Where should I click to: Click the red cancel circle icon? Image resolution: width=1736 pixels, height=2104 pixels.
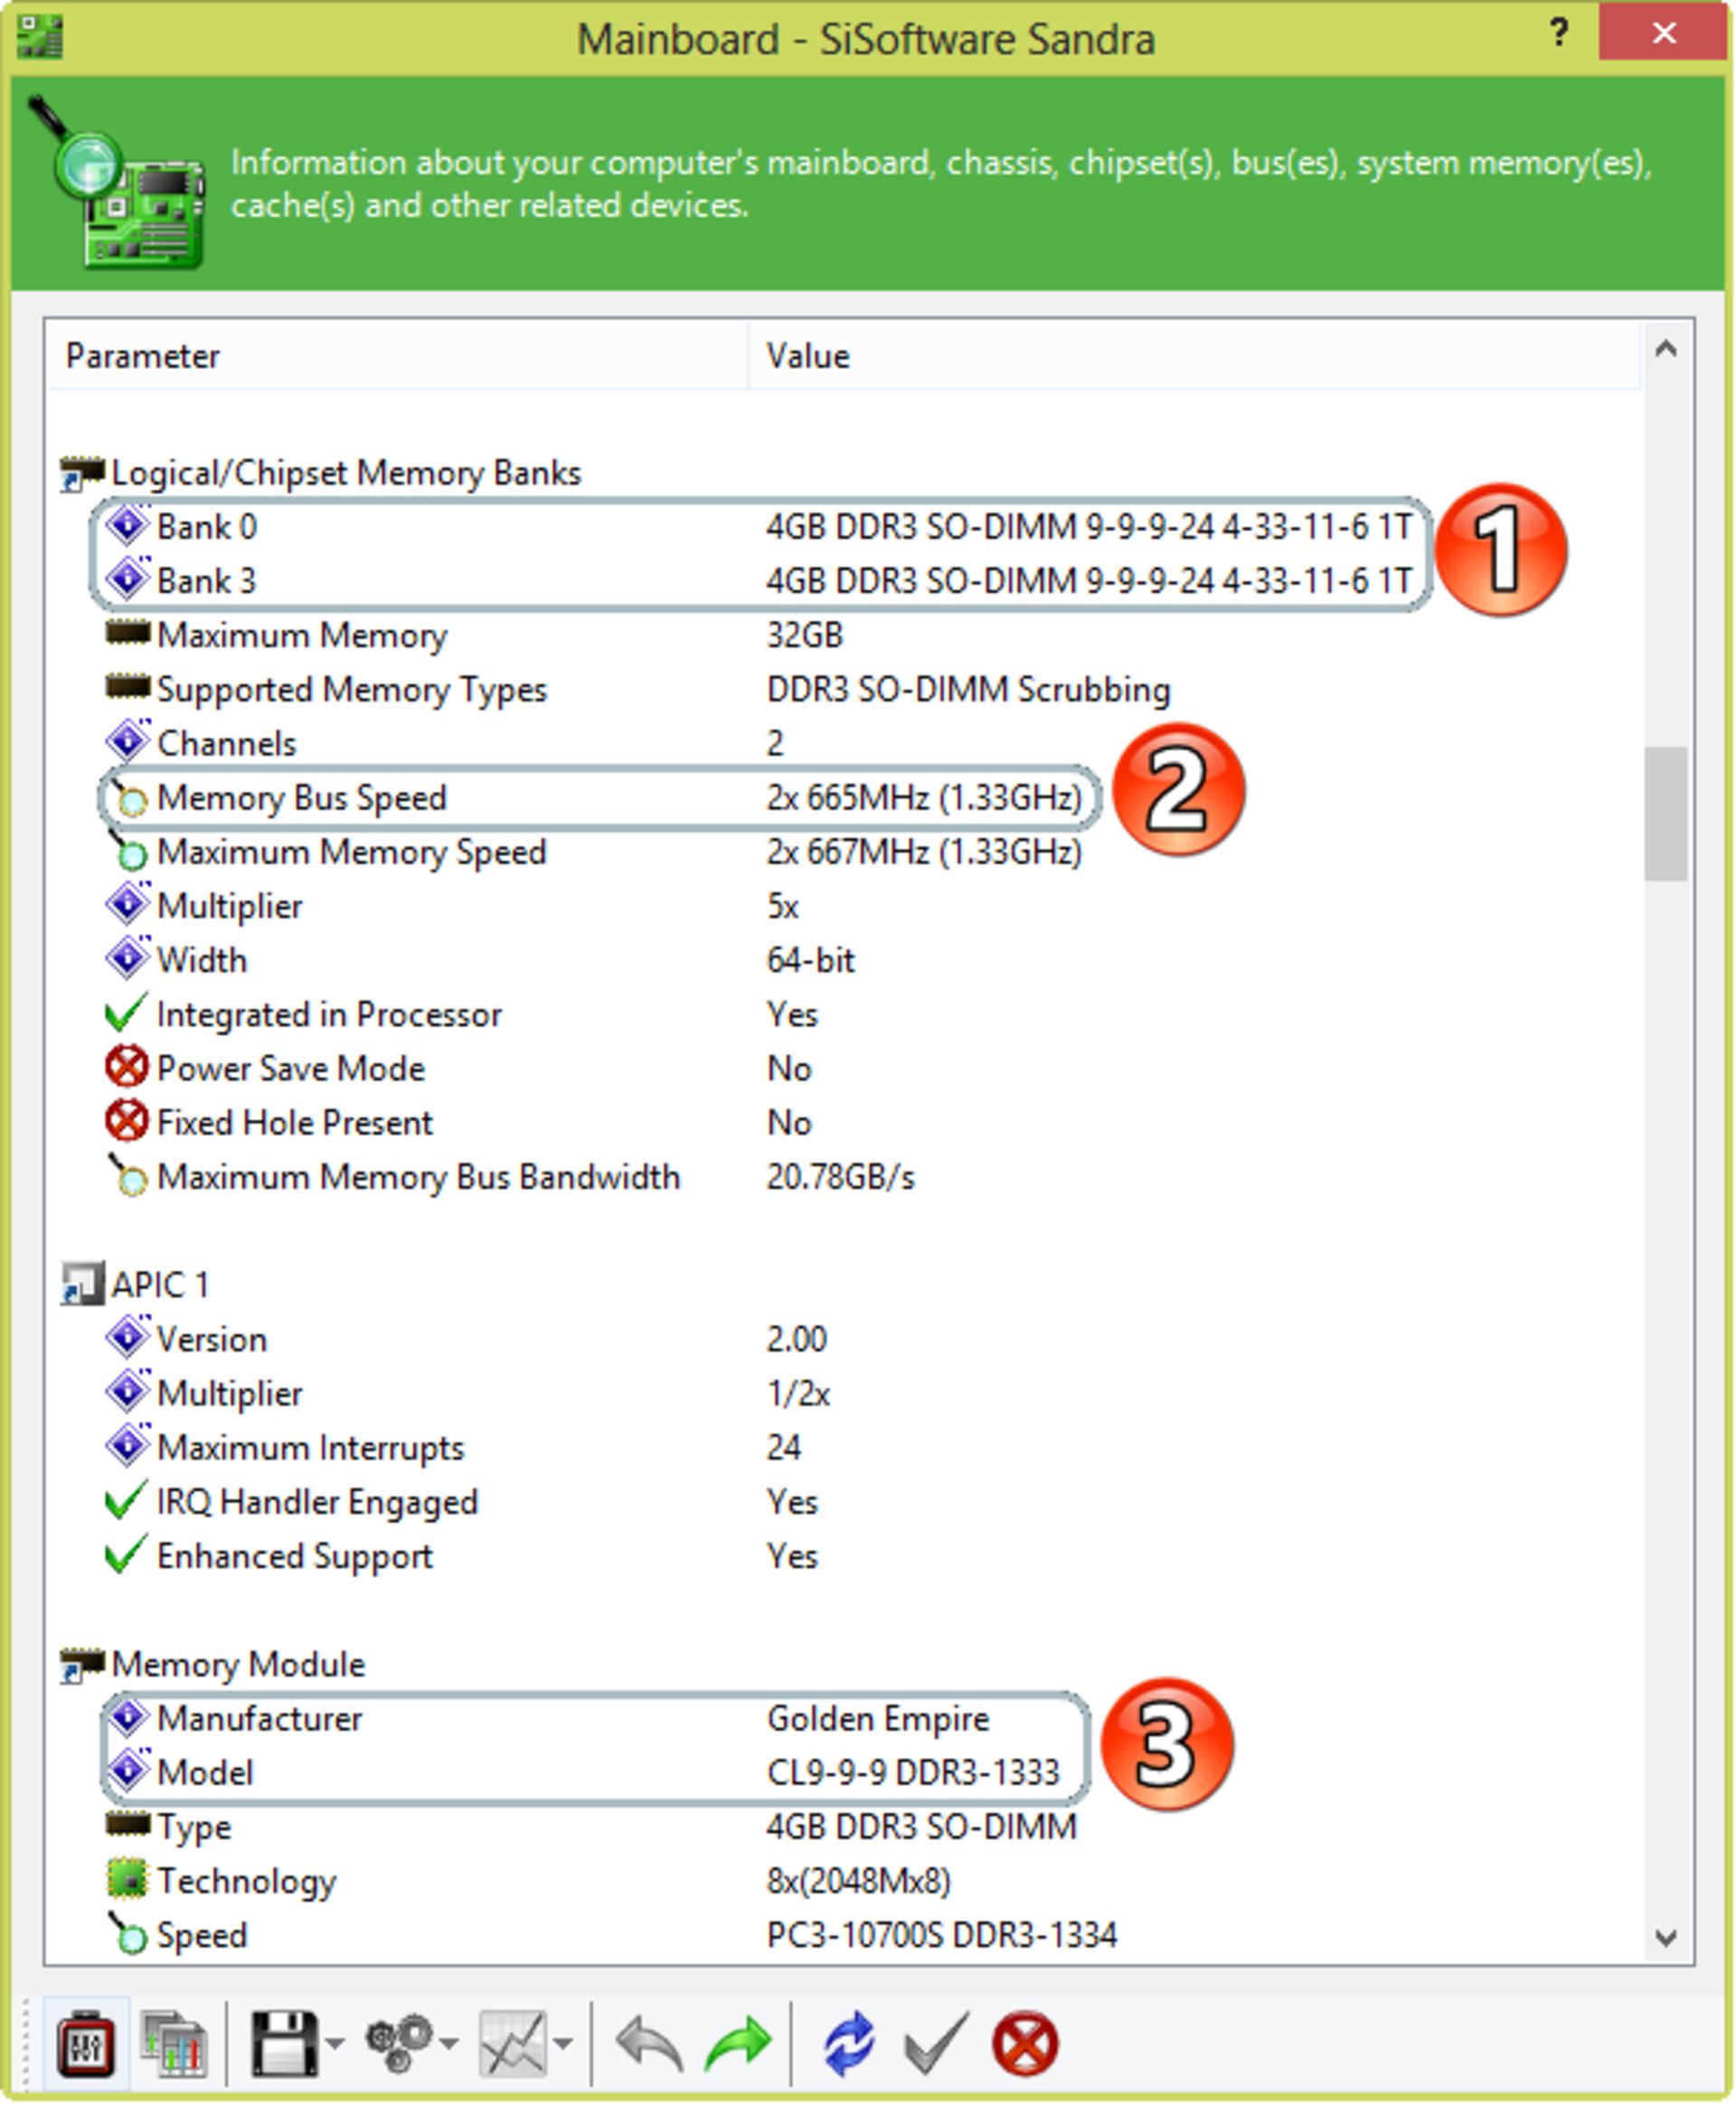pos(1025,2043)
